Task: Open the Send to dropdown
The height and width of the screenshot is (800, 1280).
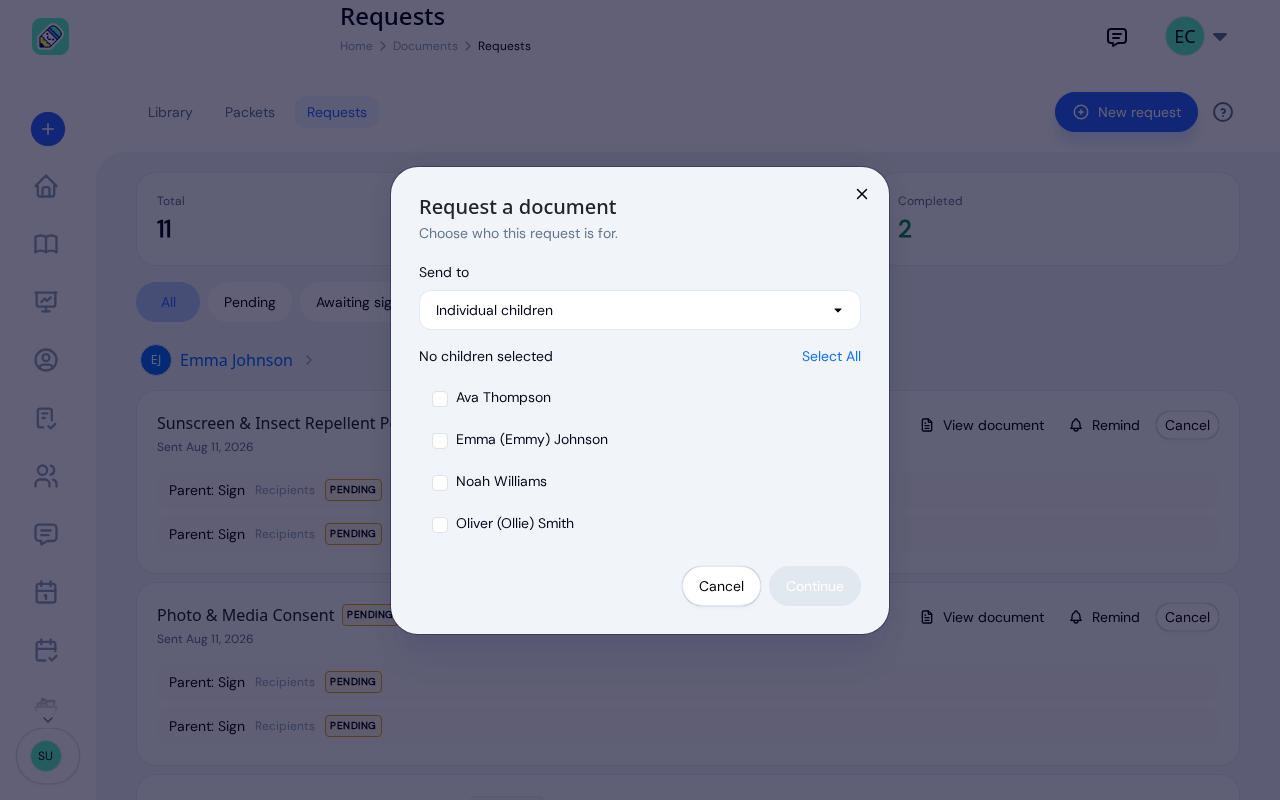Action: point(640,310)
